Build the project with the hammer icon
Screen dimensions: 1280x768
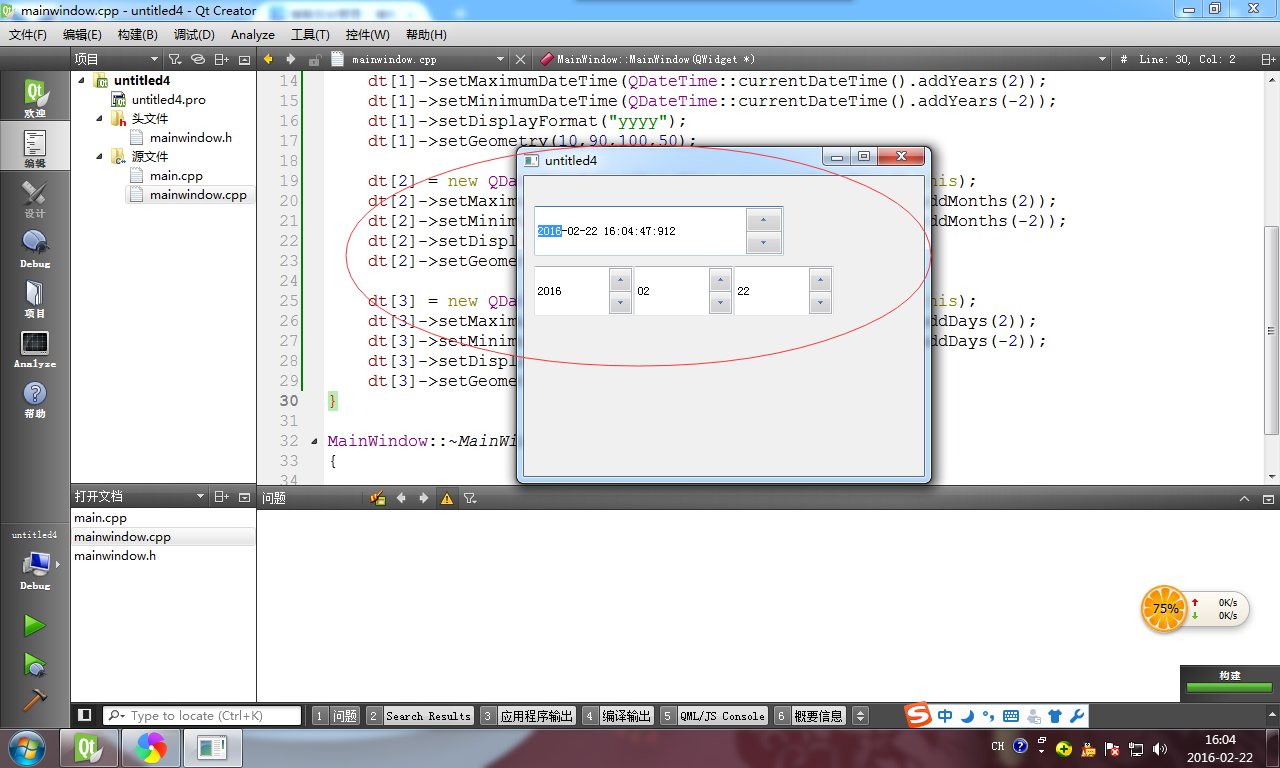35,699
